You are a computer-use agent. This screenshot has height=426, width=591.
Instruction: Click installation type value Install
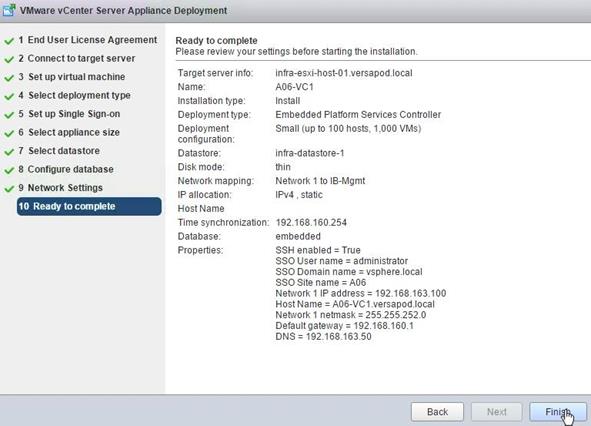[288, 101]
